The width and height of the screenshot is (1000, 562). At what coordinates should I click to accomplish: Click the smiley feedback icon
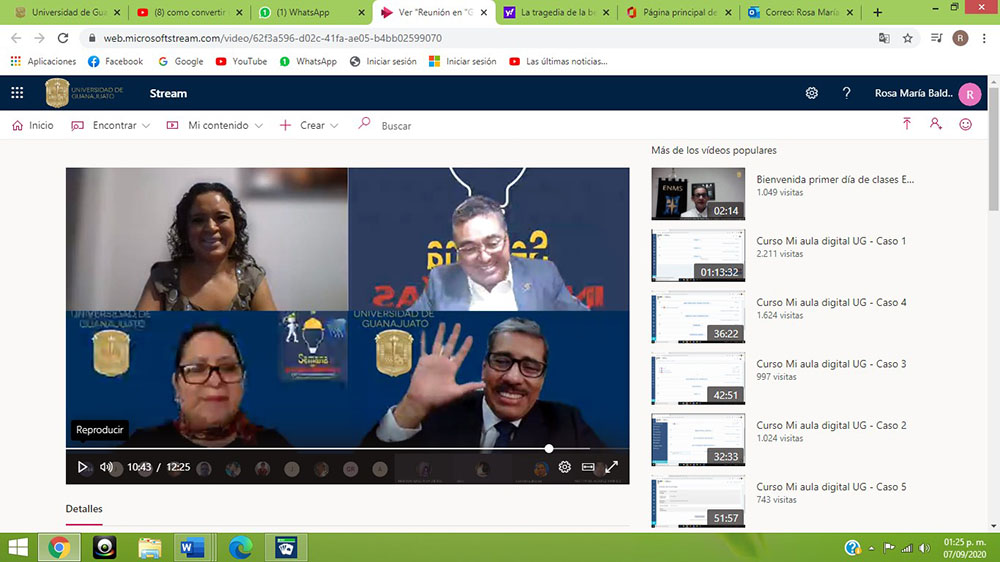[965, 125]
